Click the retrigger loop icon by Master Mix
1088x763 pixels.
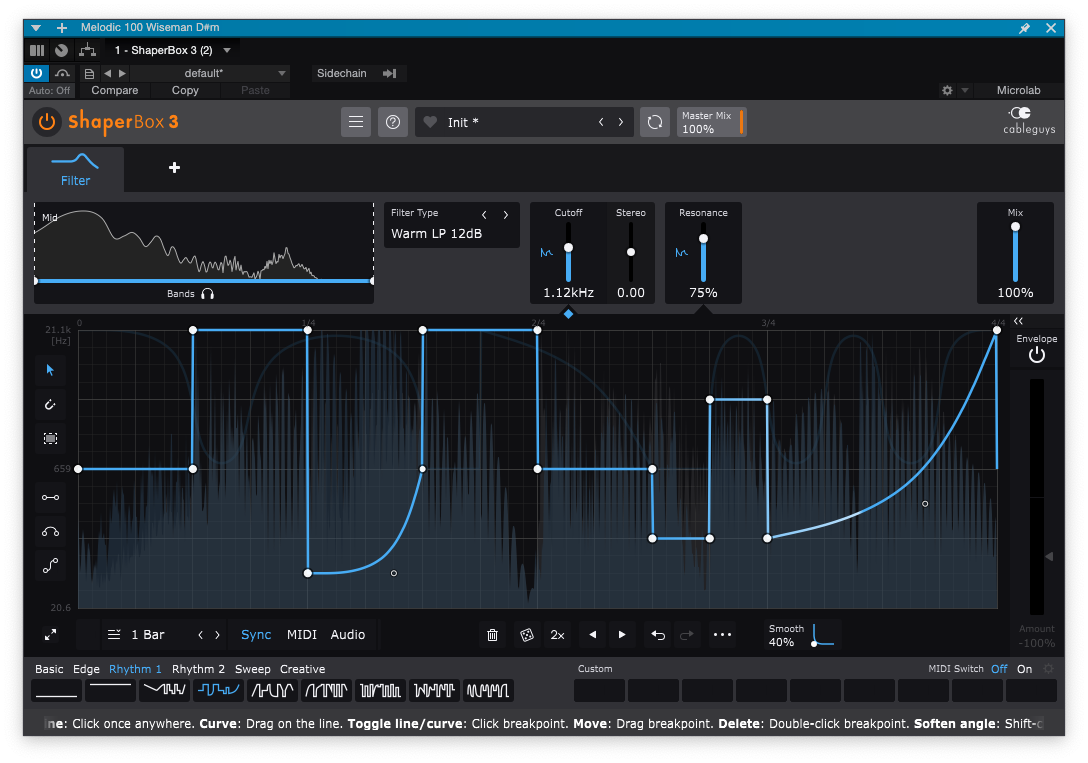point(654,122)
